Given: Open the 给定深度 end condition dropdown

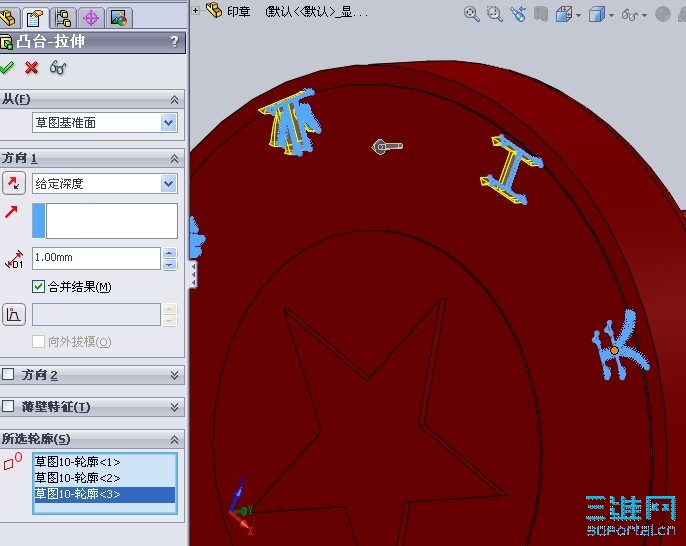Looking at the screenshot, I should 169,184.
